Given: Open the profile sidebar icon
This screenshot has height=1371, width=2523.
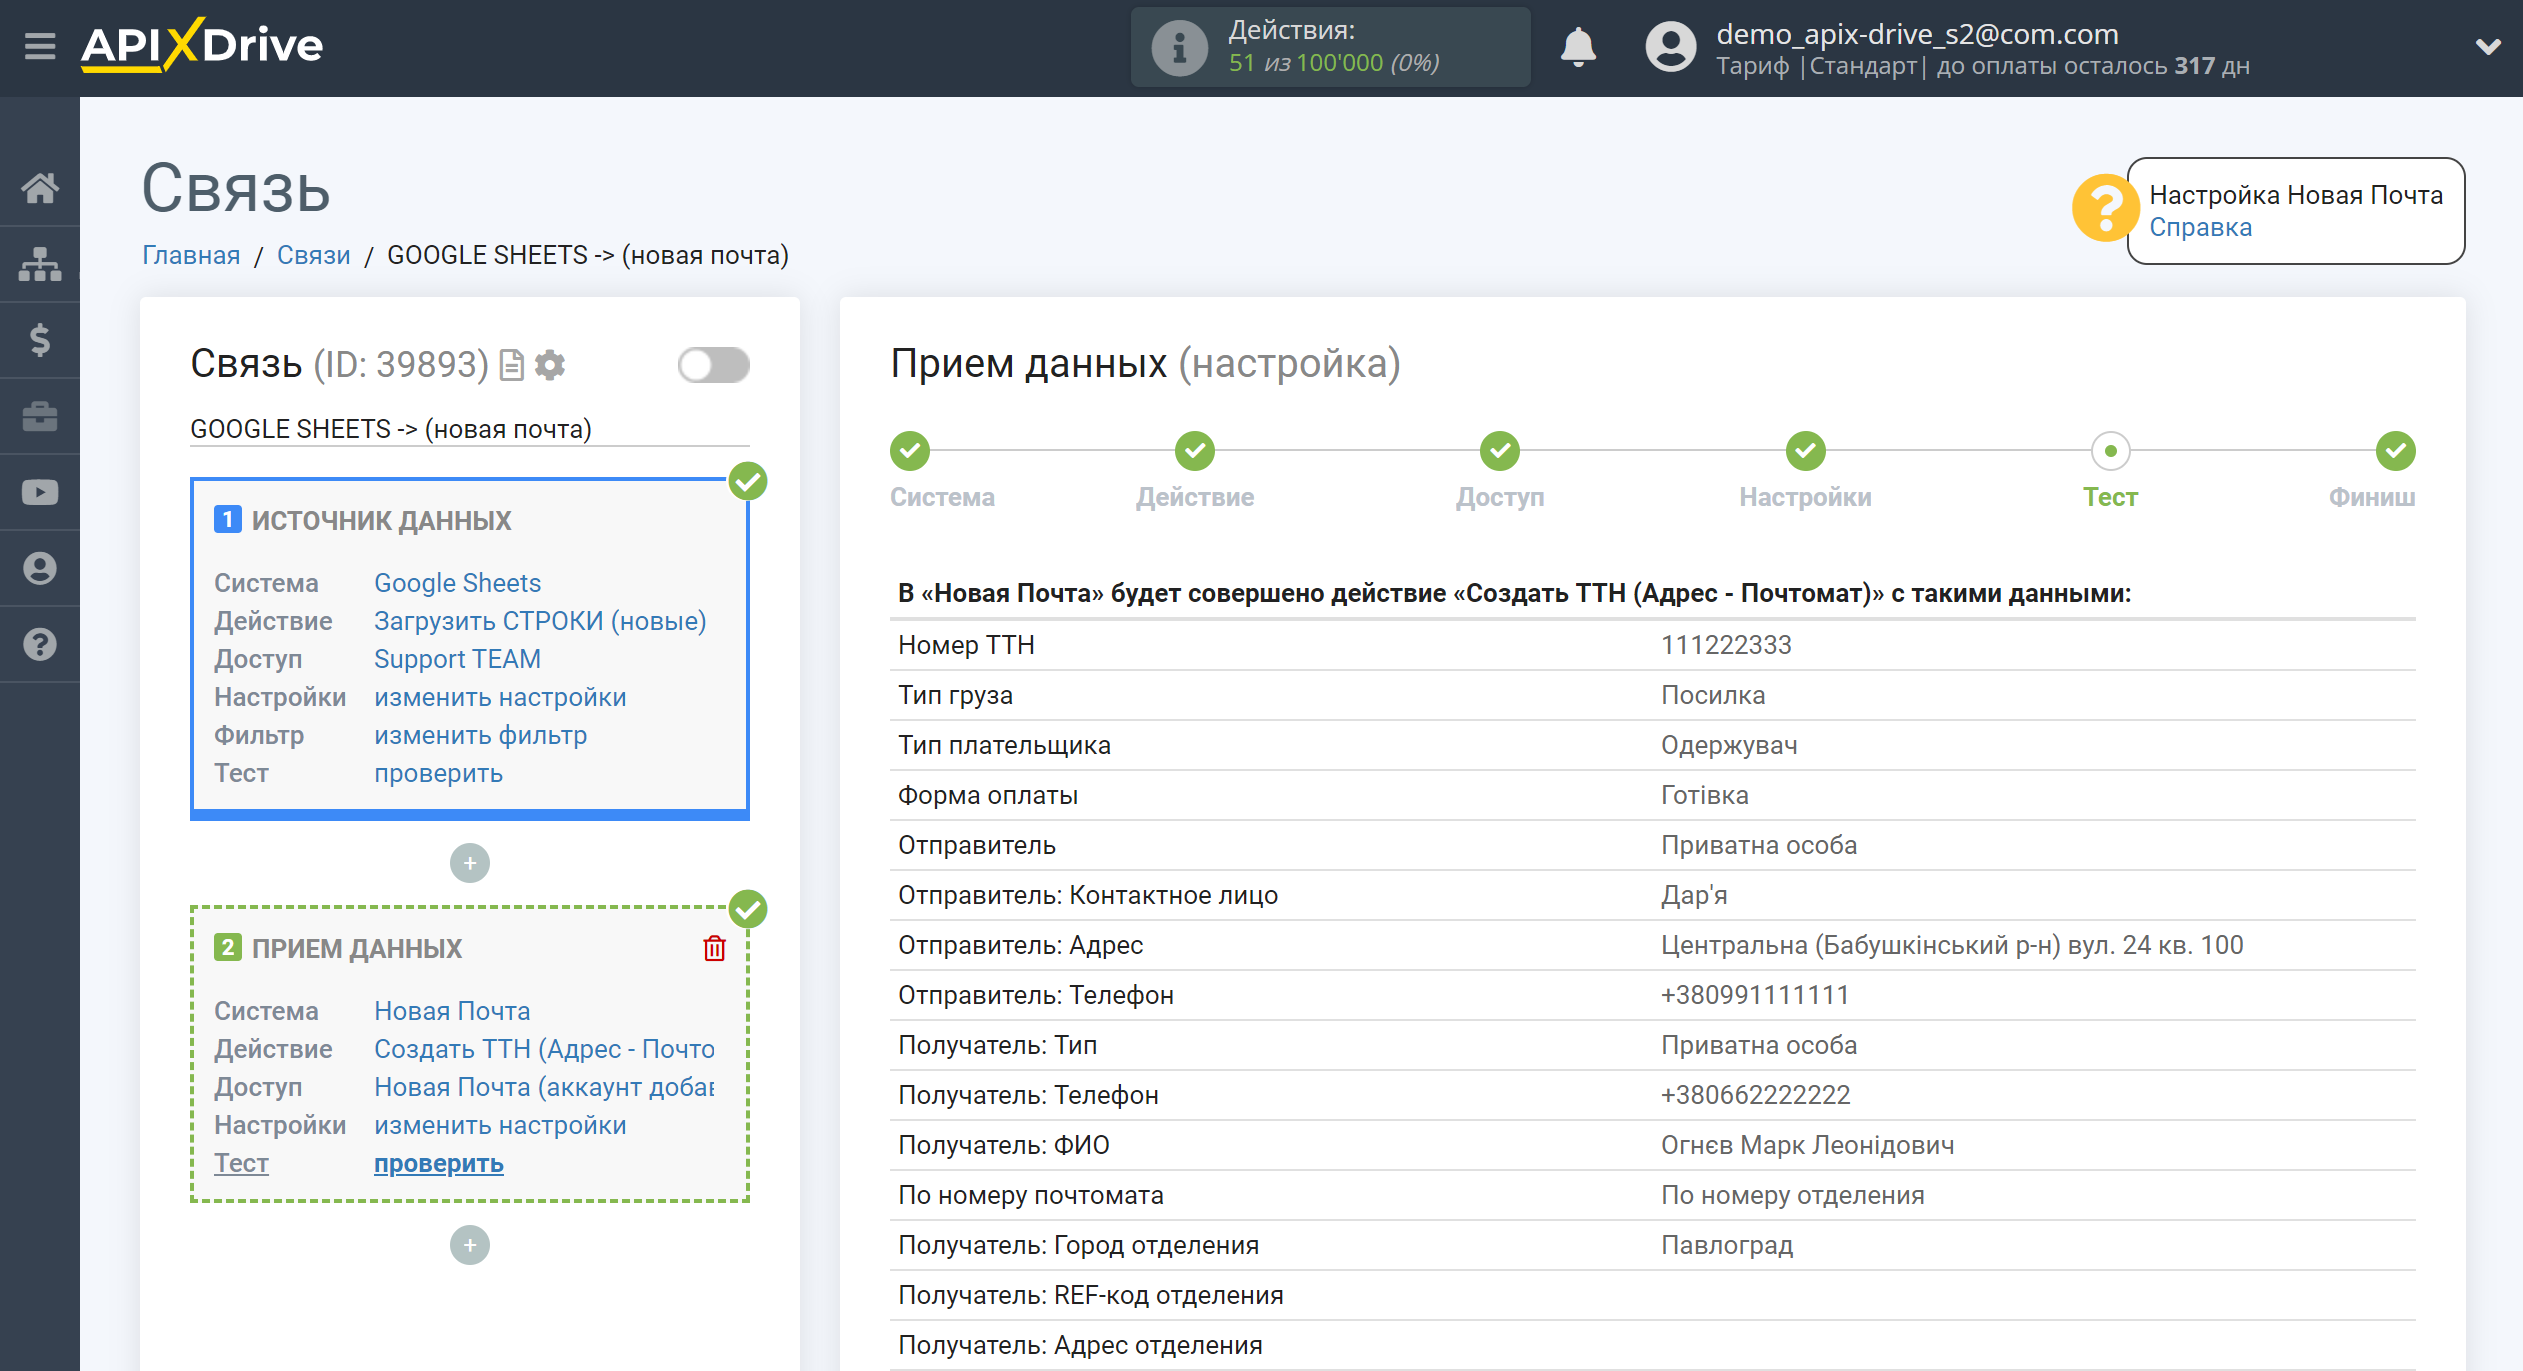Looking at the screenshot, I should (40, 568).
